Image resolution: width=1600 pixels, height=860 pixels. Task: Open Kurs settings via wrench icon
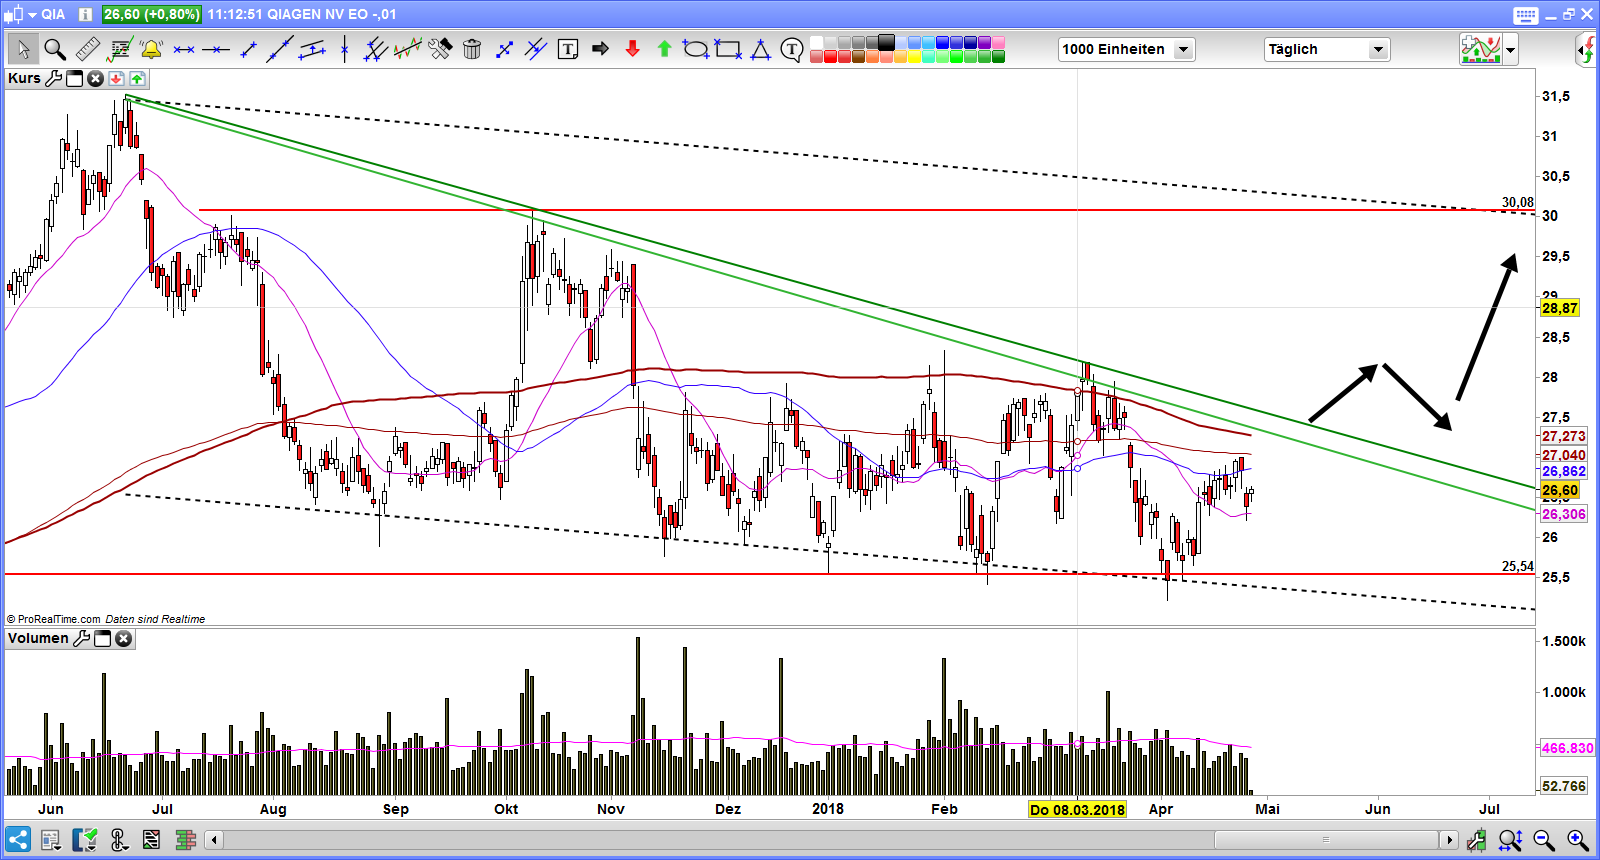(x=54, y=79)
